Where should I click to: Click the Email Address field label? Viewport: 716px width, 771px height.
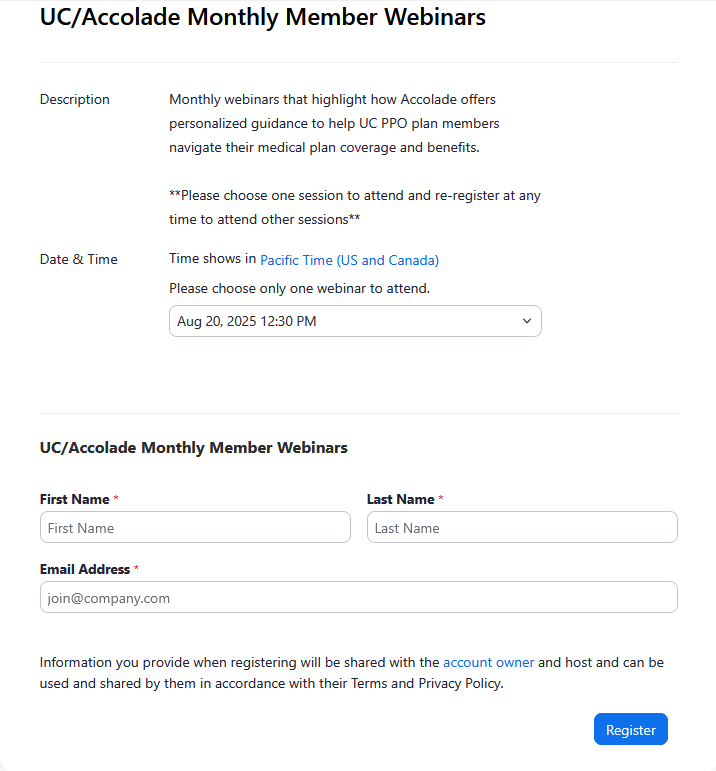[85, 569]
